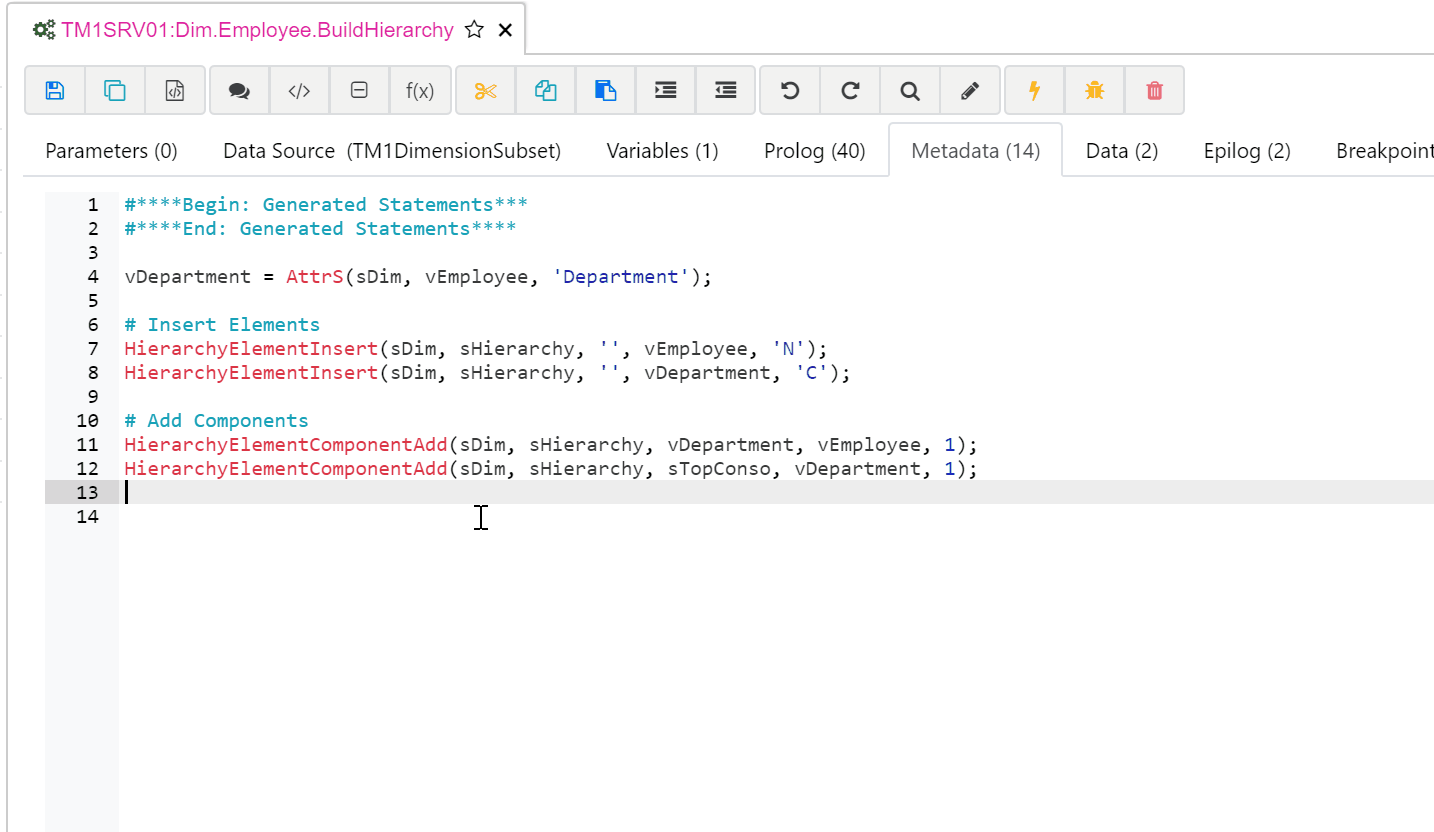Switch to the Prolog tab
The height and width of the screenshot is (832, 1434).
click(814, 150)
